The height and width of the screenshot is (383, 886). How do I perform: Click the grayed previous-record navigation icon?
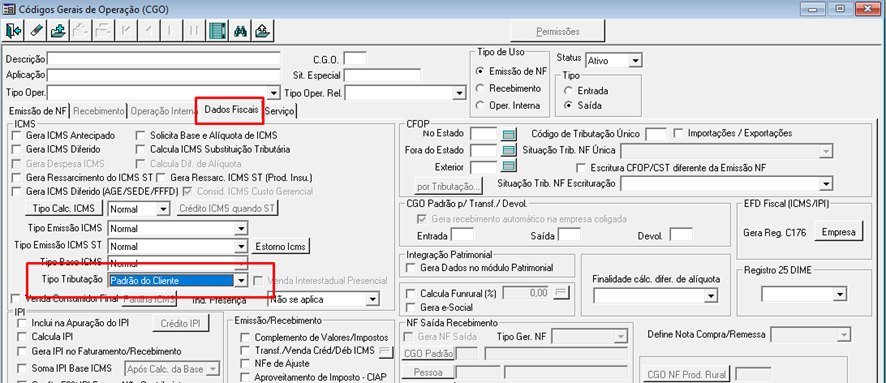click(148, 31)
